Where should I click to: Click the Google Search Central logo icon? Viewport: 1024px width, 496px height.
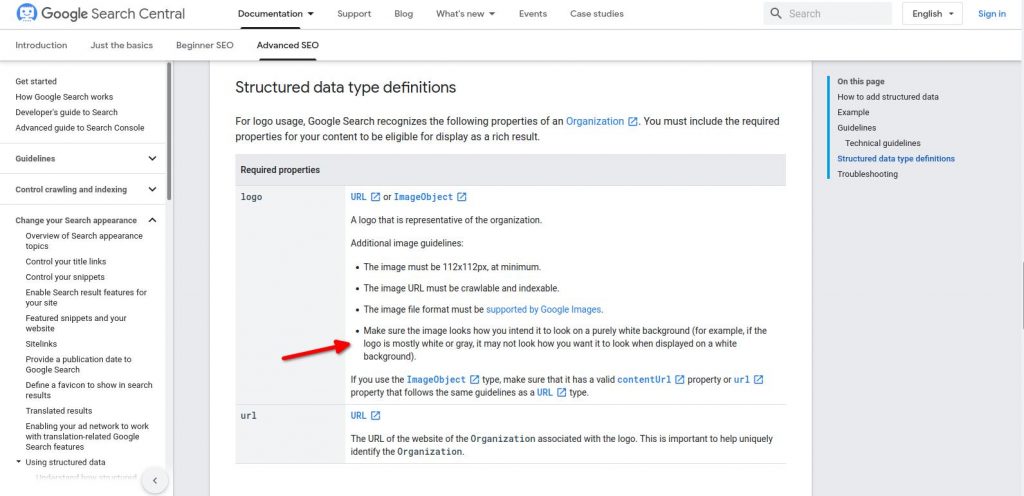pos(27,13)
